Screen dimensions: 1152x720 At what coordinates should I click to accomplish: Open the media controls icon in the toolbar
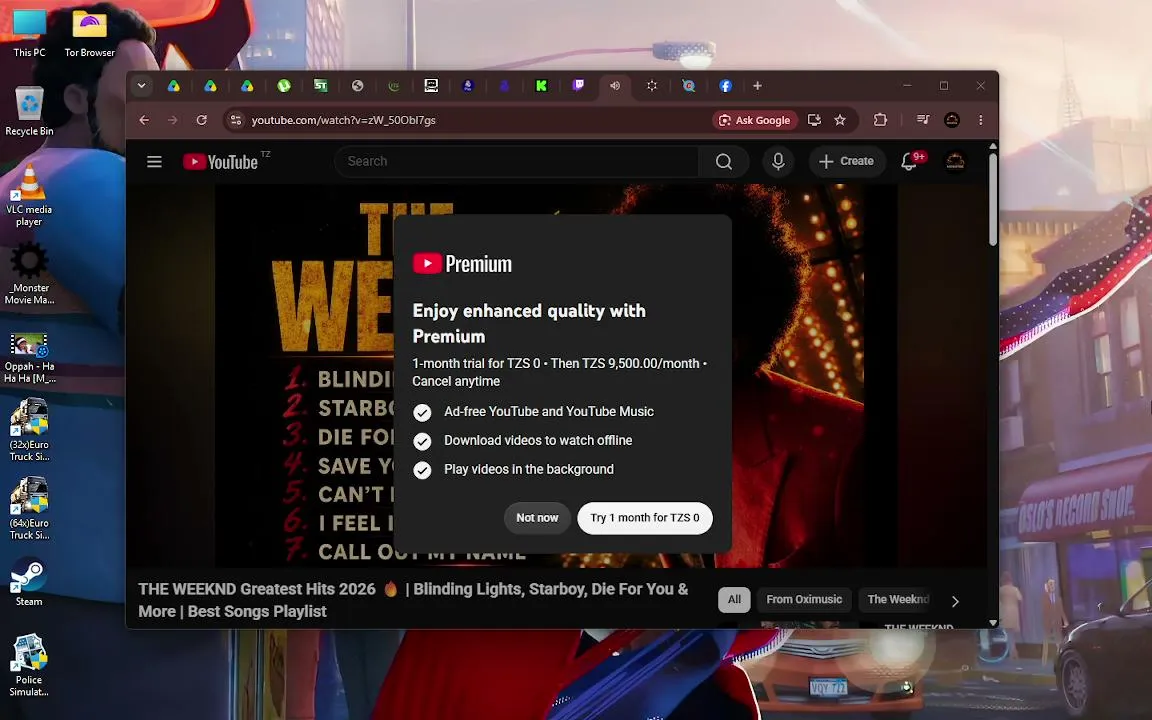pos(923,120)
